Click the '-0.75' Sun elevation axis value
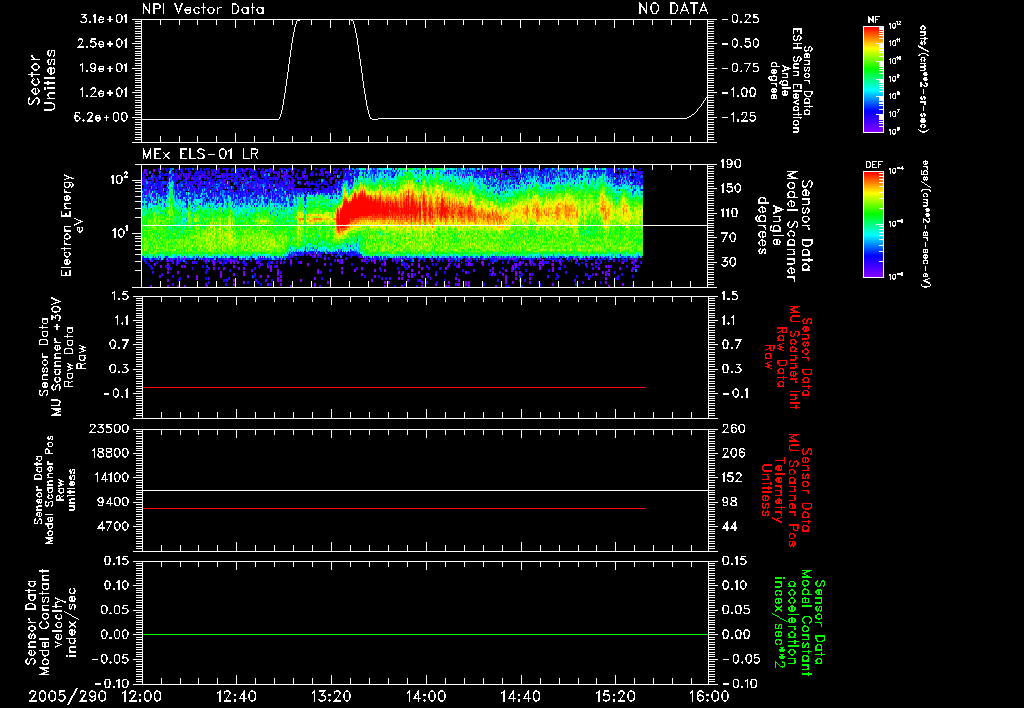Viewport: 1024px width, 708px height. (x=741, y=68)
